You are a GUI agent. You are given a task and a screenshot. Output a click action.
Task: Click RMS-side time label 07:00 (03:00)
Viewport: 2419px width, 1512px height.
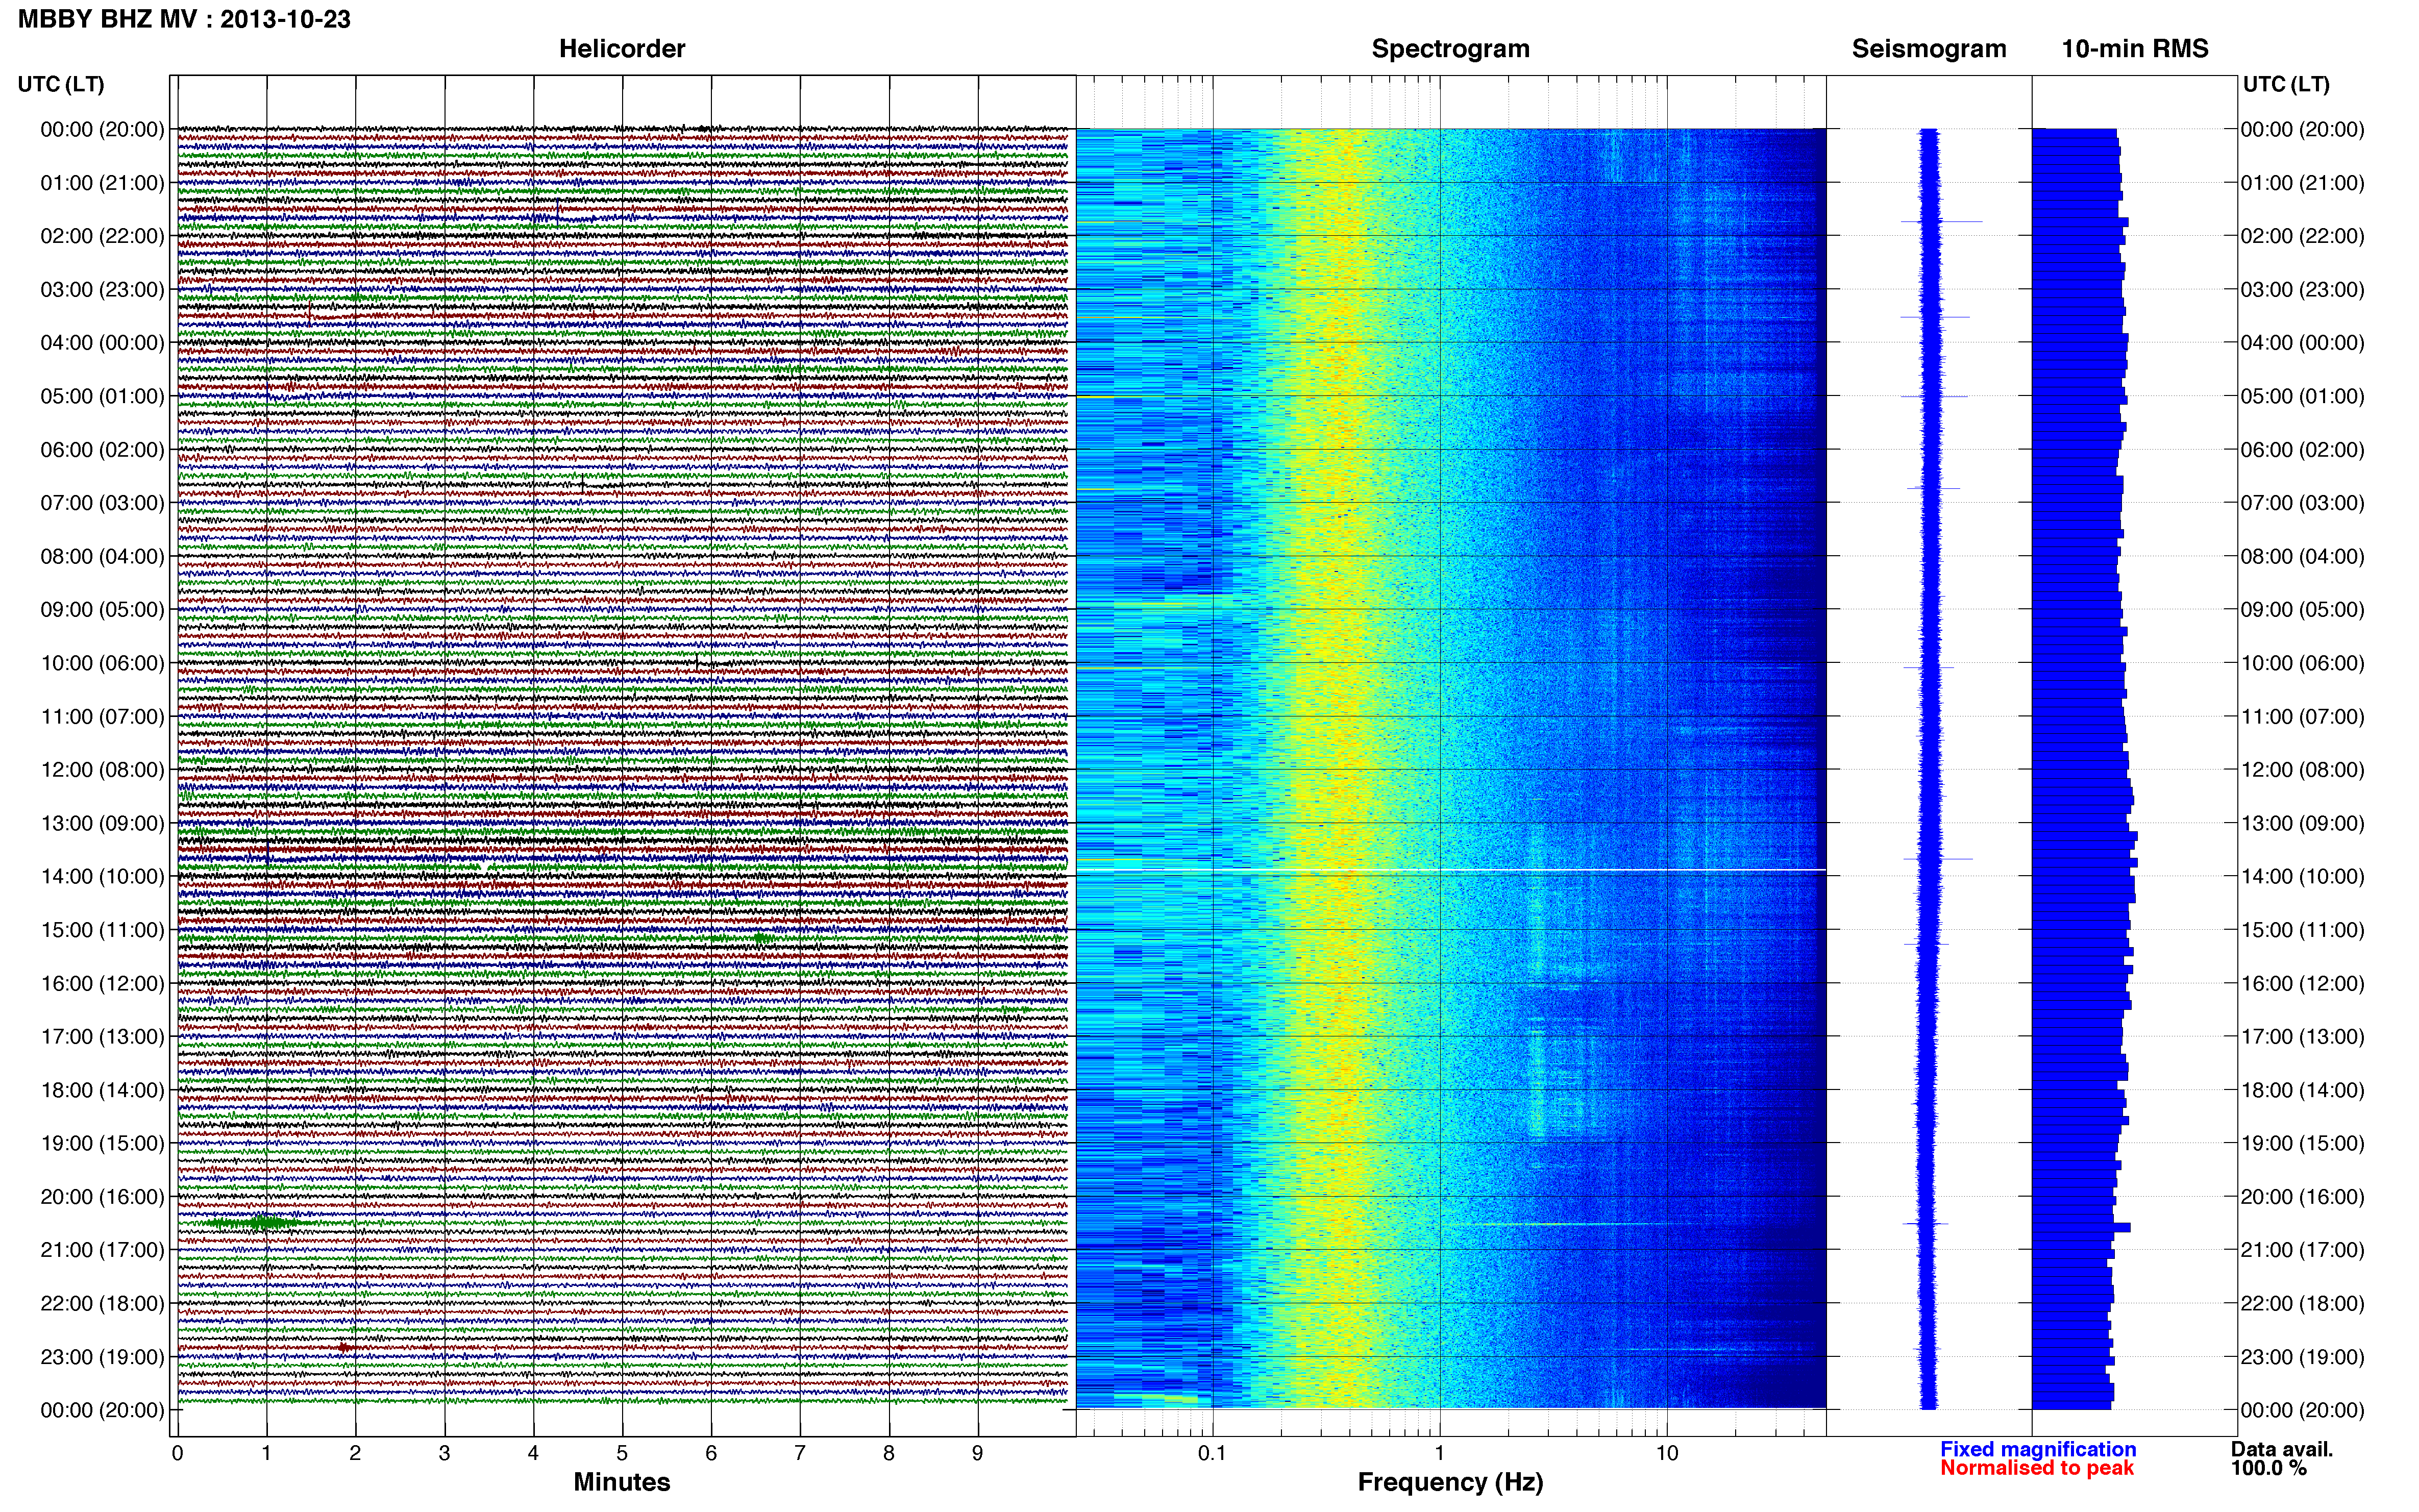[x=2302, y=503]
